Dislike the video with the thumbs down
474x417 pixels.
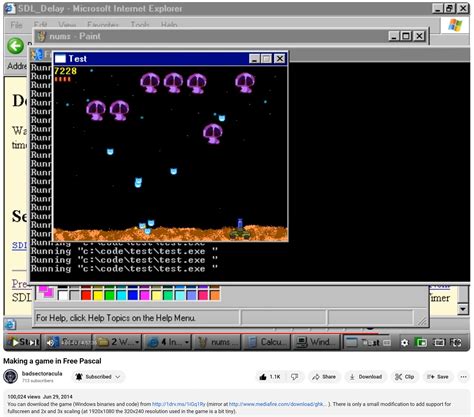point(294,377)
